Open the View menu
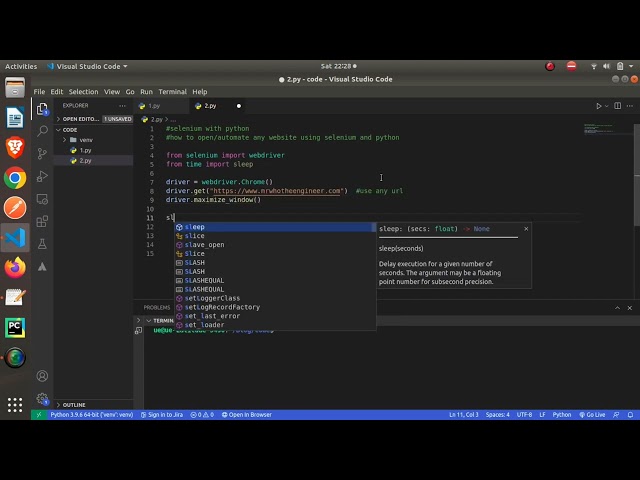This screenshot has width=640, height=480. point(111,92)
